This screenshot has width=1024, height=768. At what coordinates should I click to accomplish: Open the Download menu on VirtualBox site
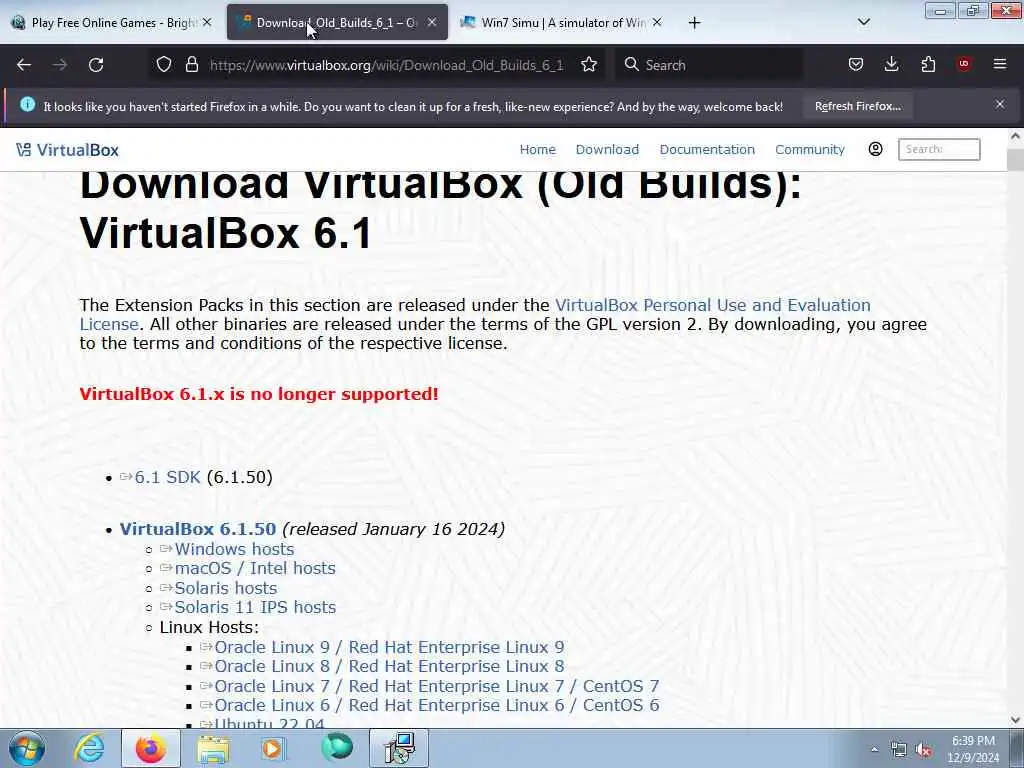(x=607, y=150)
